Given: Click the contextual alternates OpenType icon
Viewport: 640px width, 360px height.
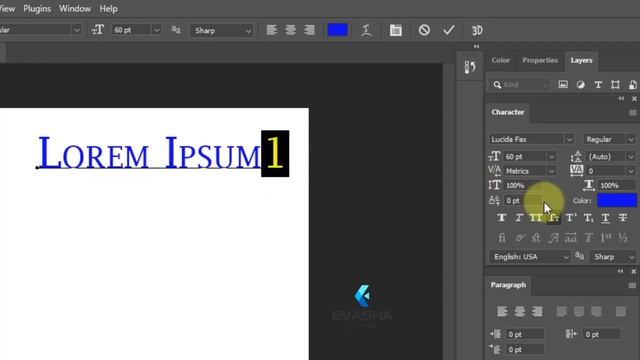Looking at the screenshot, I should tap(519, 238).
